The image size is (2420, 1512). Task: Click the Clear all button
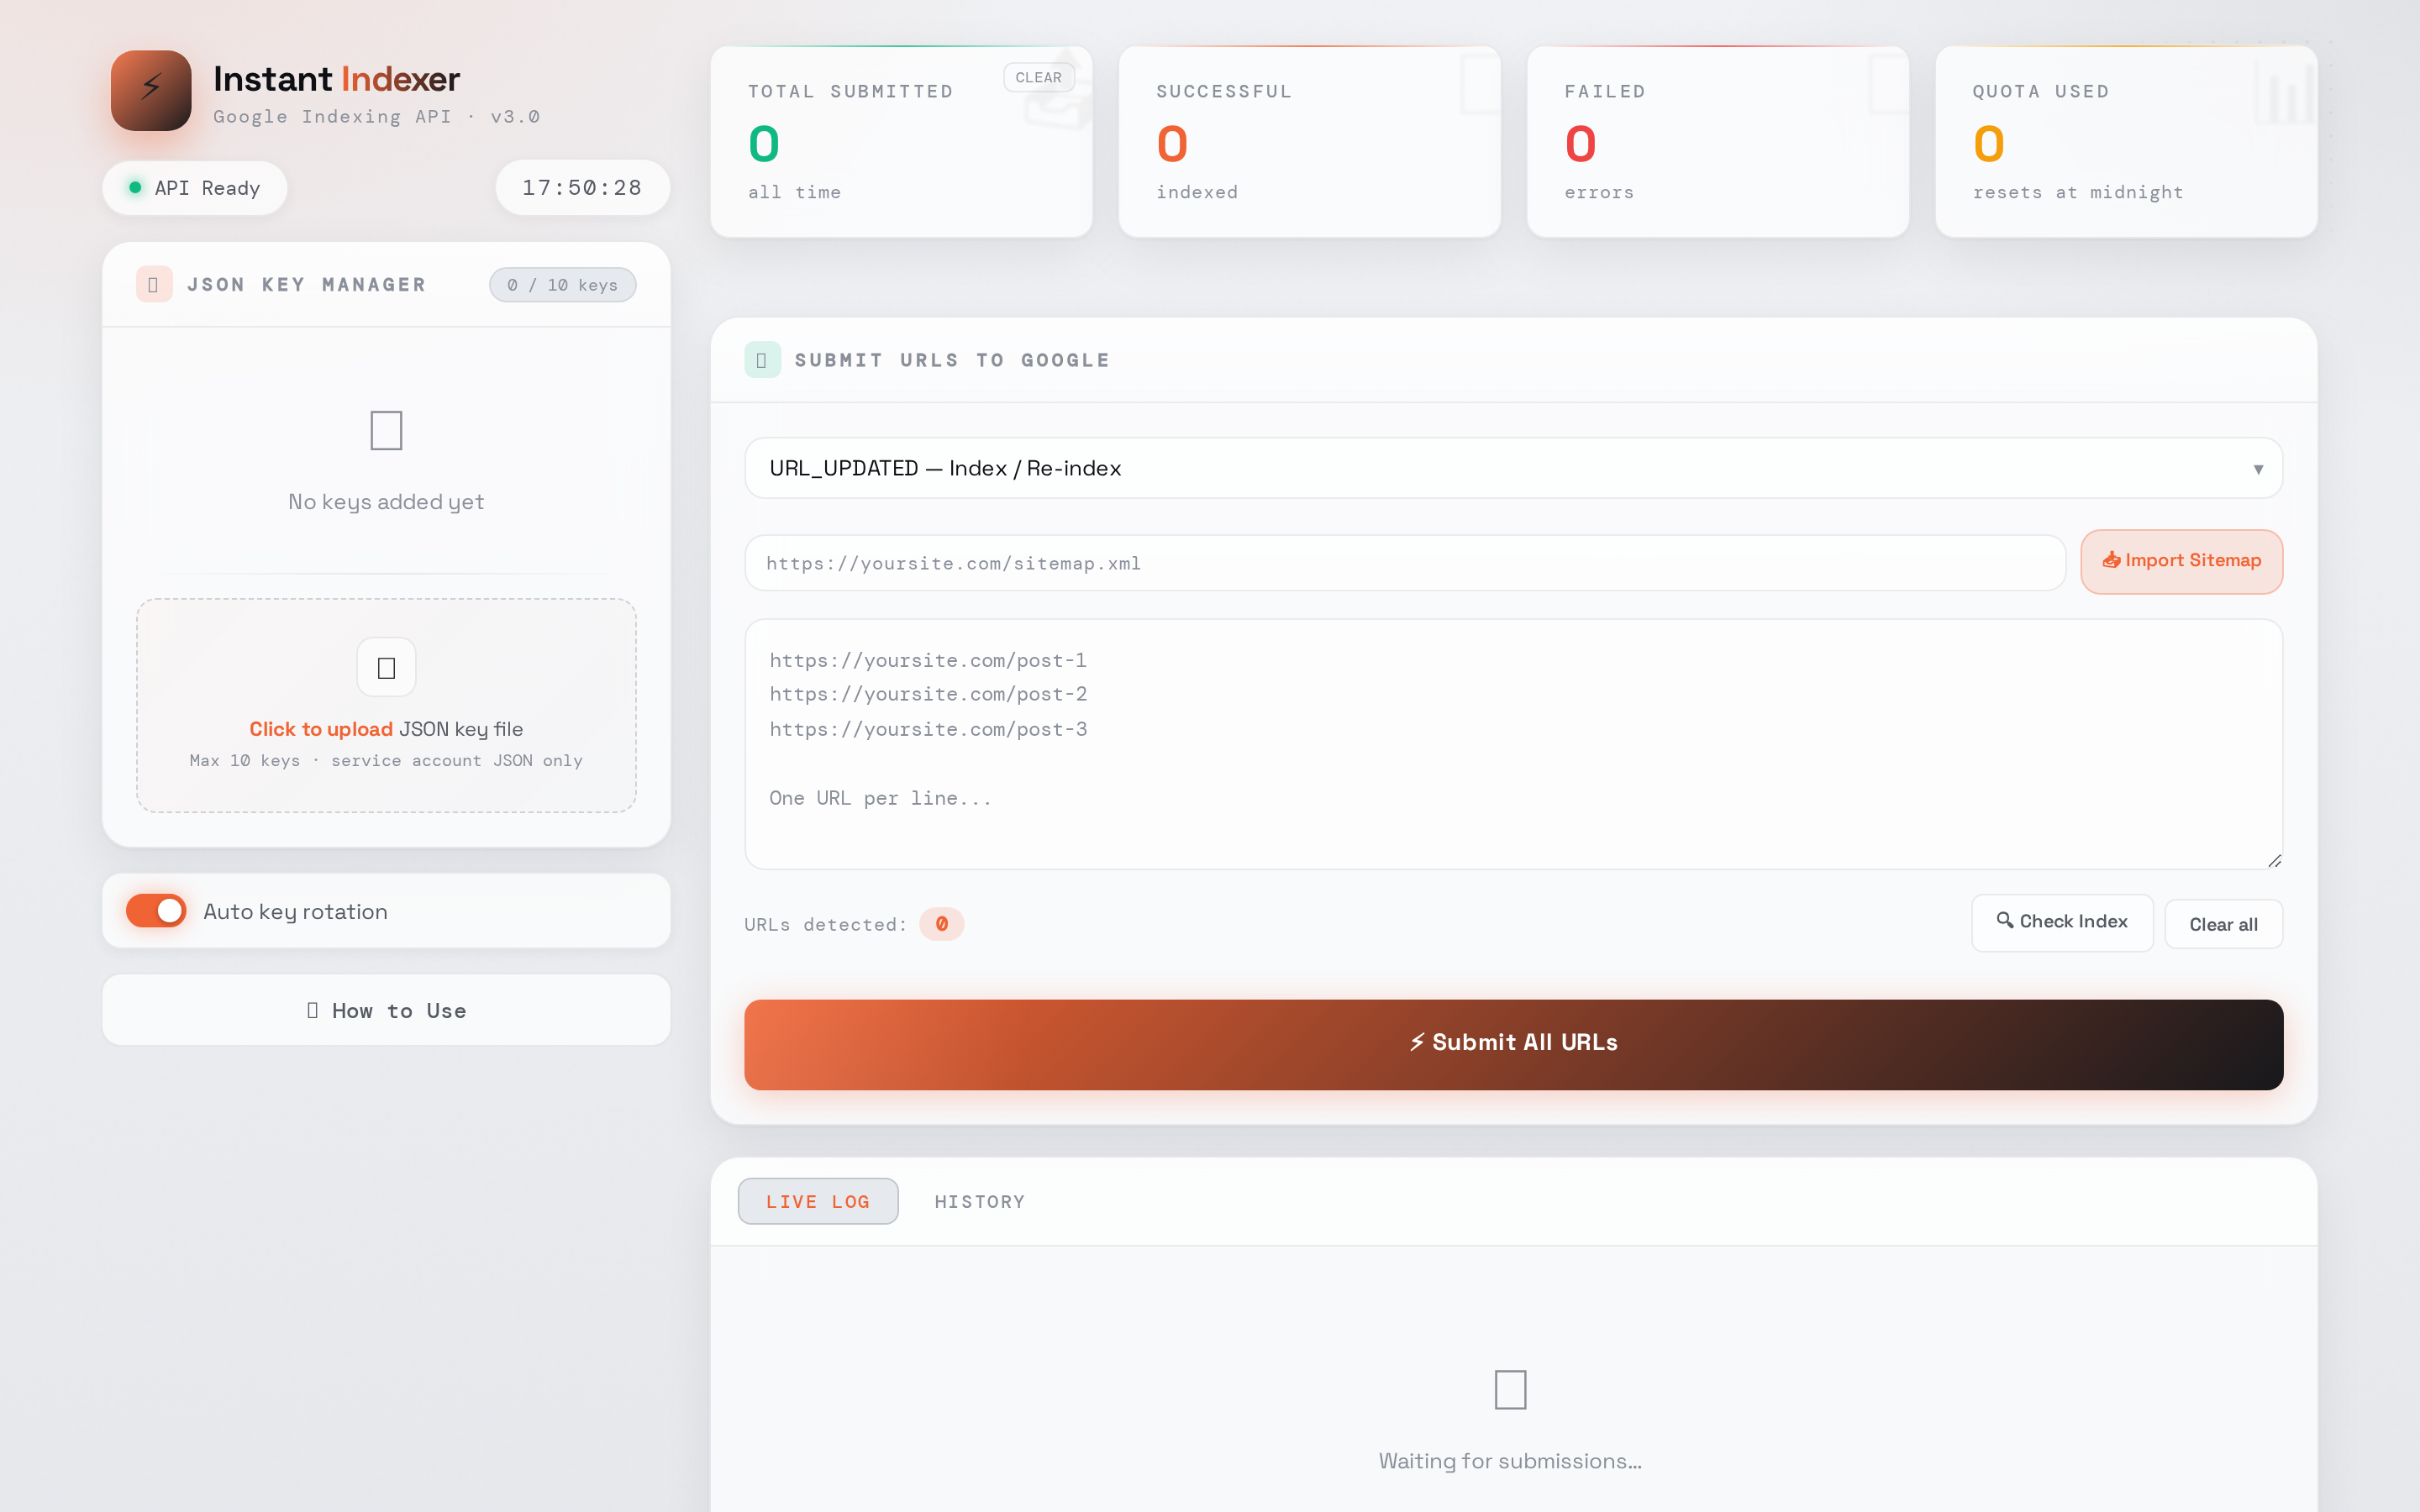point(2223,924)
